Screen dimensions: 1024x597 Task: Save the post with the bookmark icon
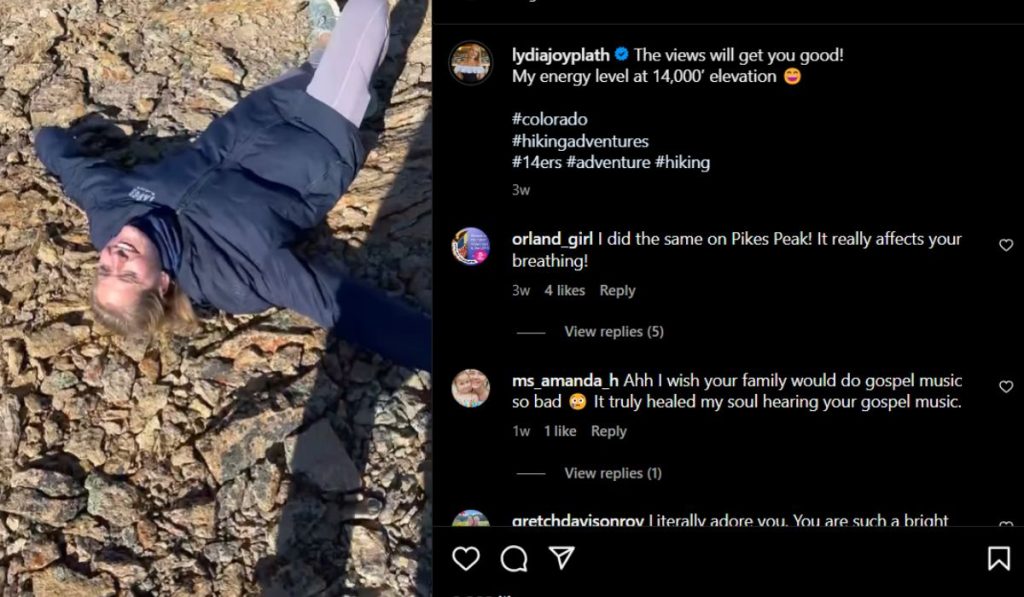[x=998, y=558]
